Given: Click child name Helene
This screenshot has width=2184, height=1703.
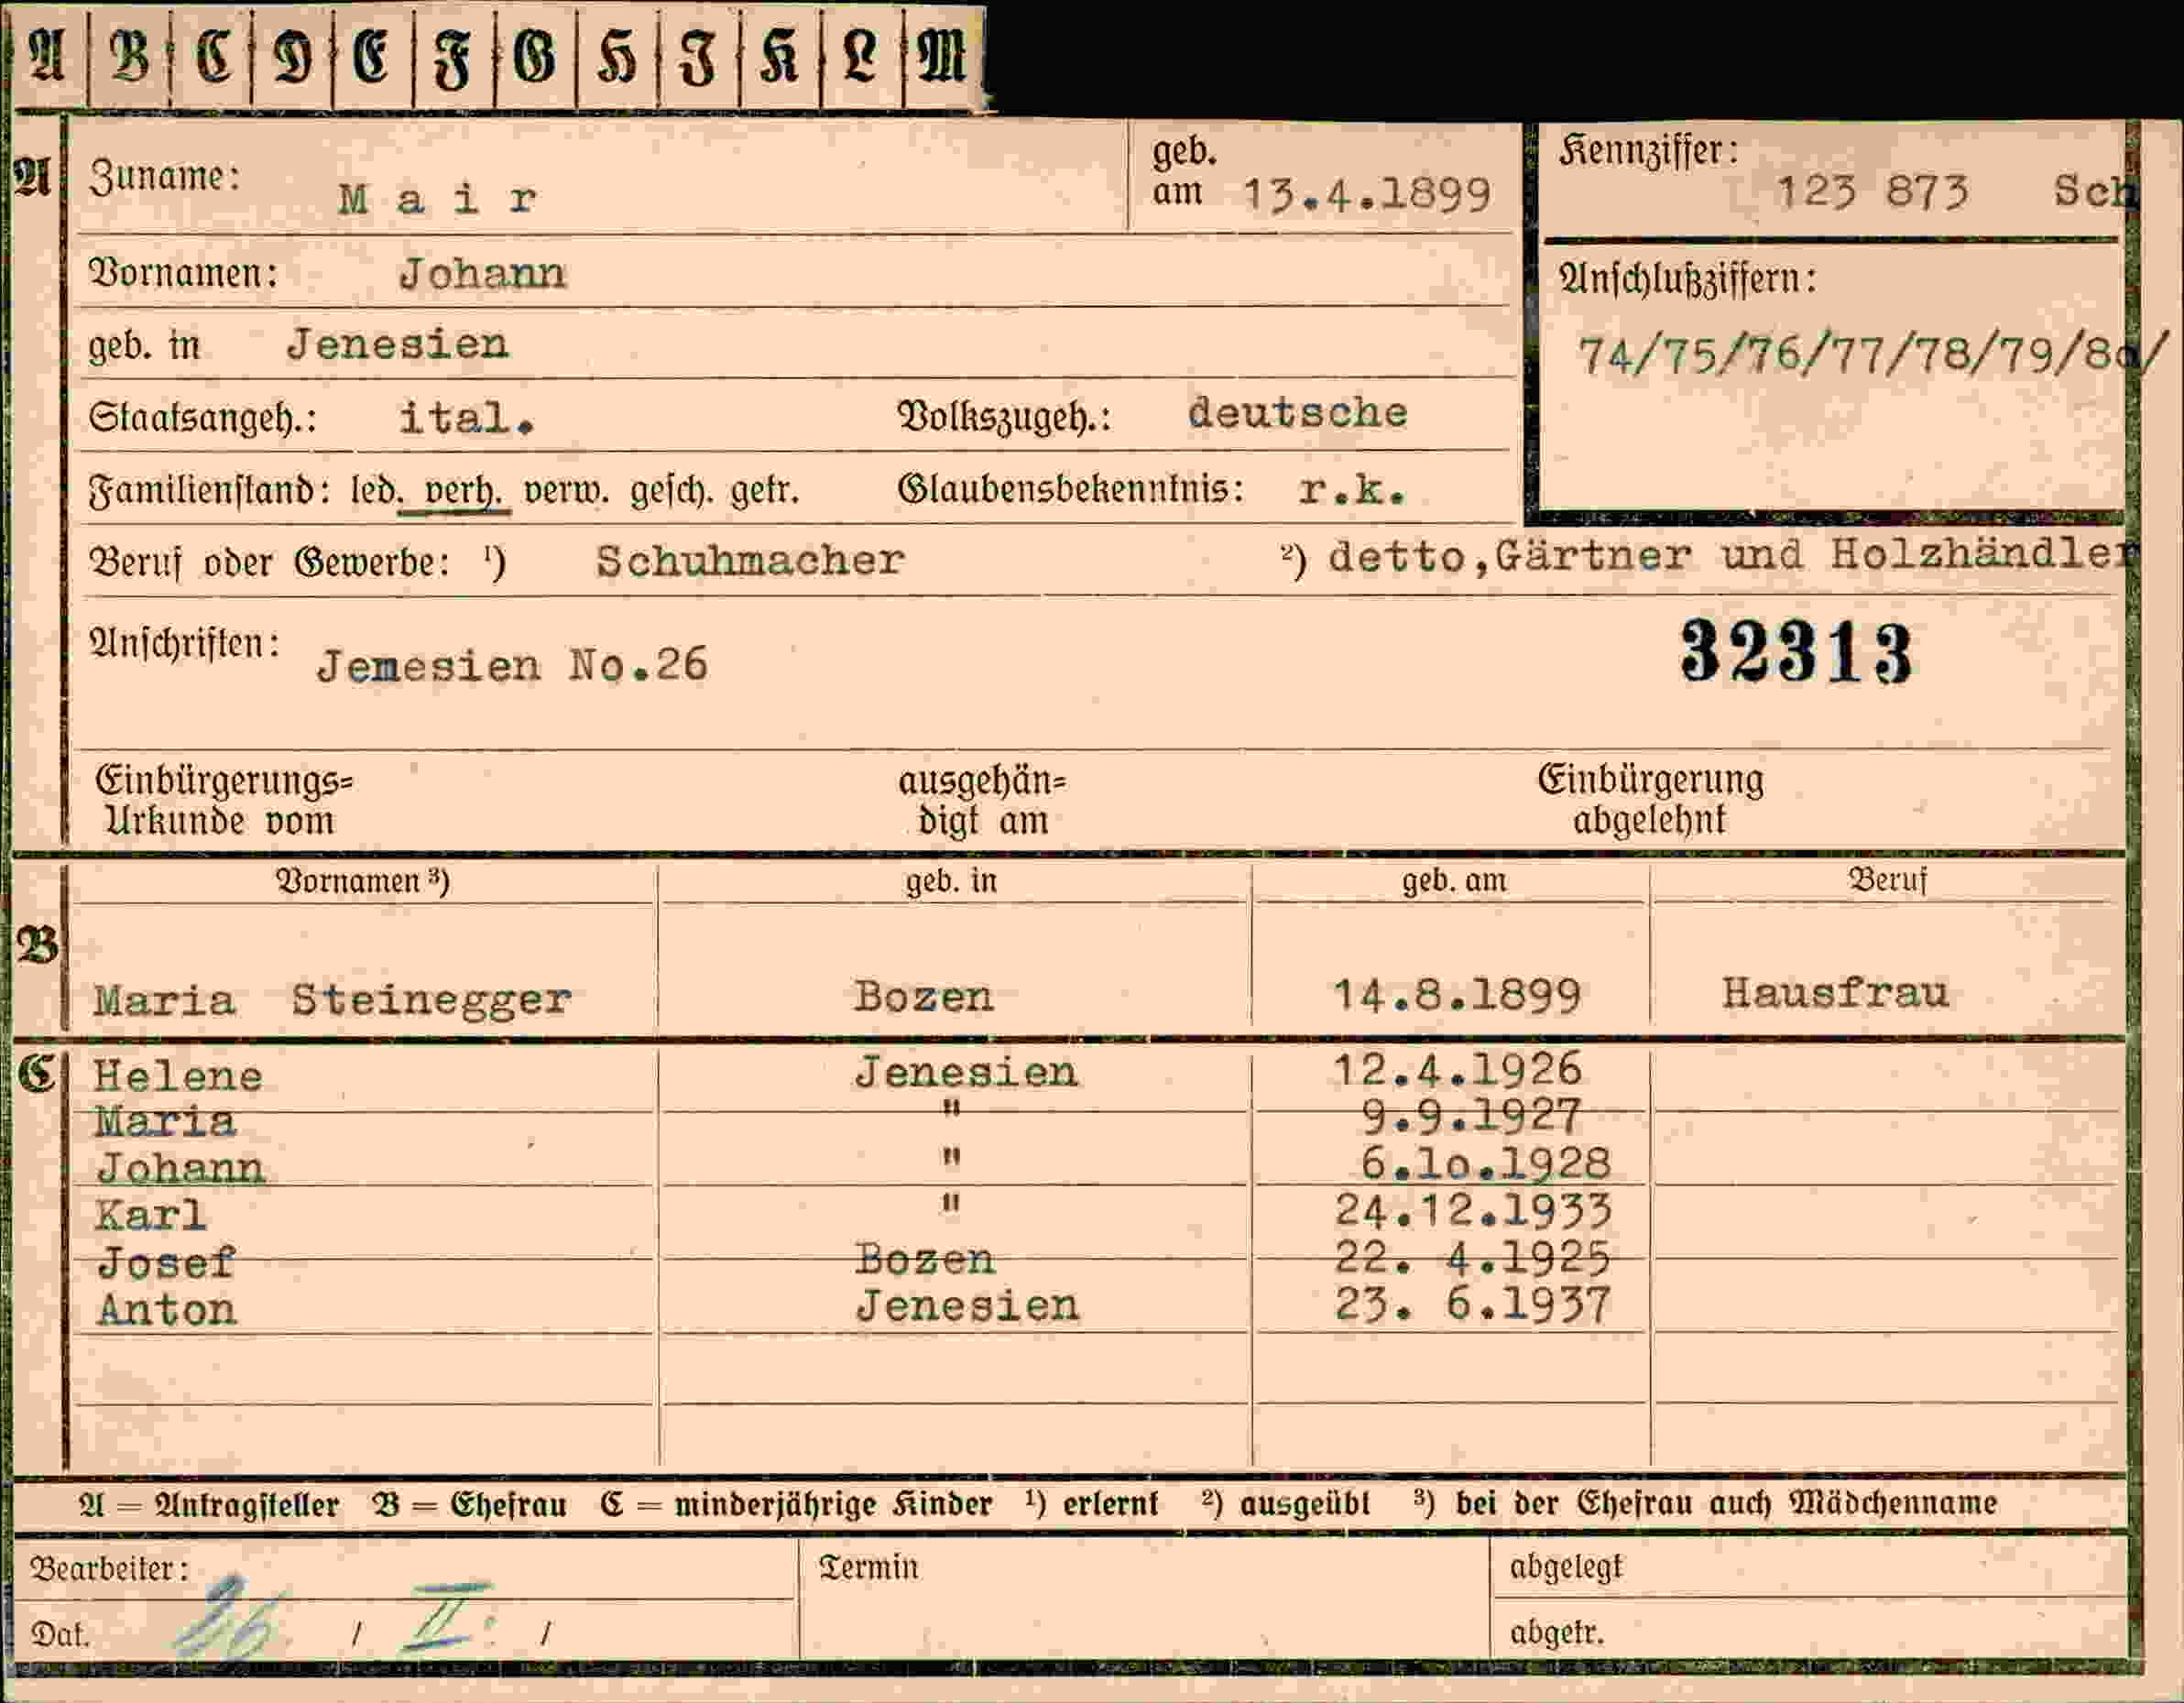Looking at the screenshot, I should point(178,1076).
